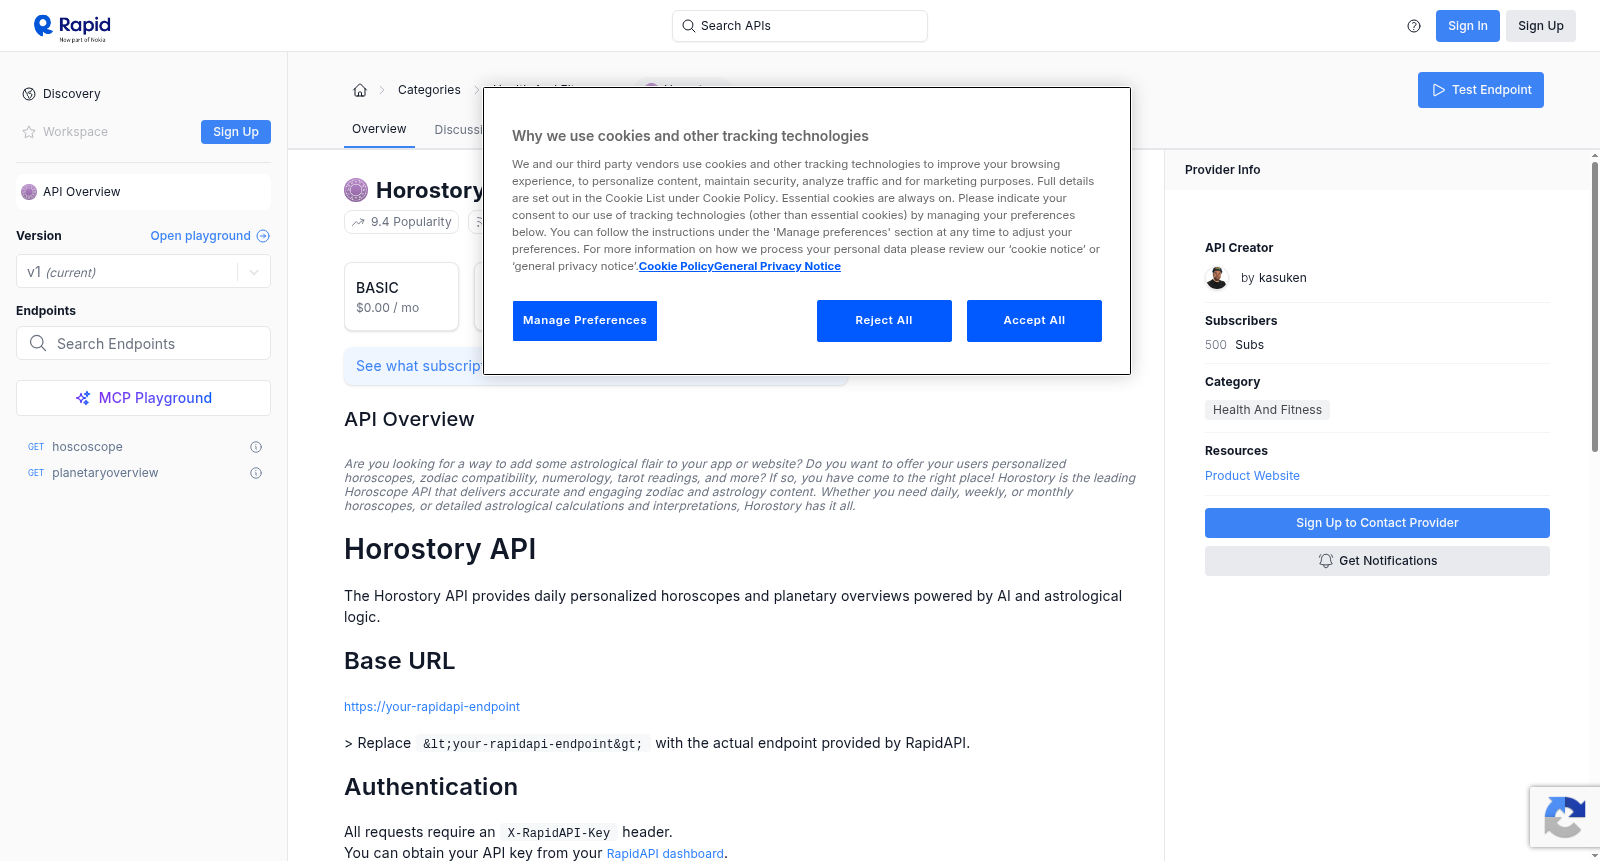This screenshot has width=1600, height=861.
Task: Click the Rapid logo
Action: (72, 27)
